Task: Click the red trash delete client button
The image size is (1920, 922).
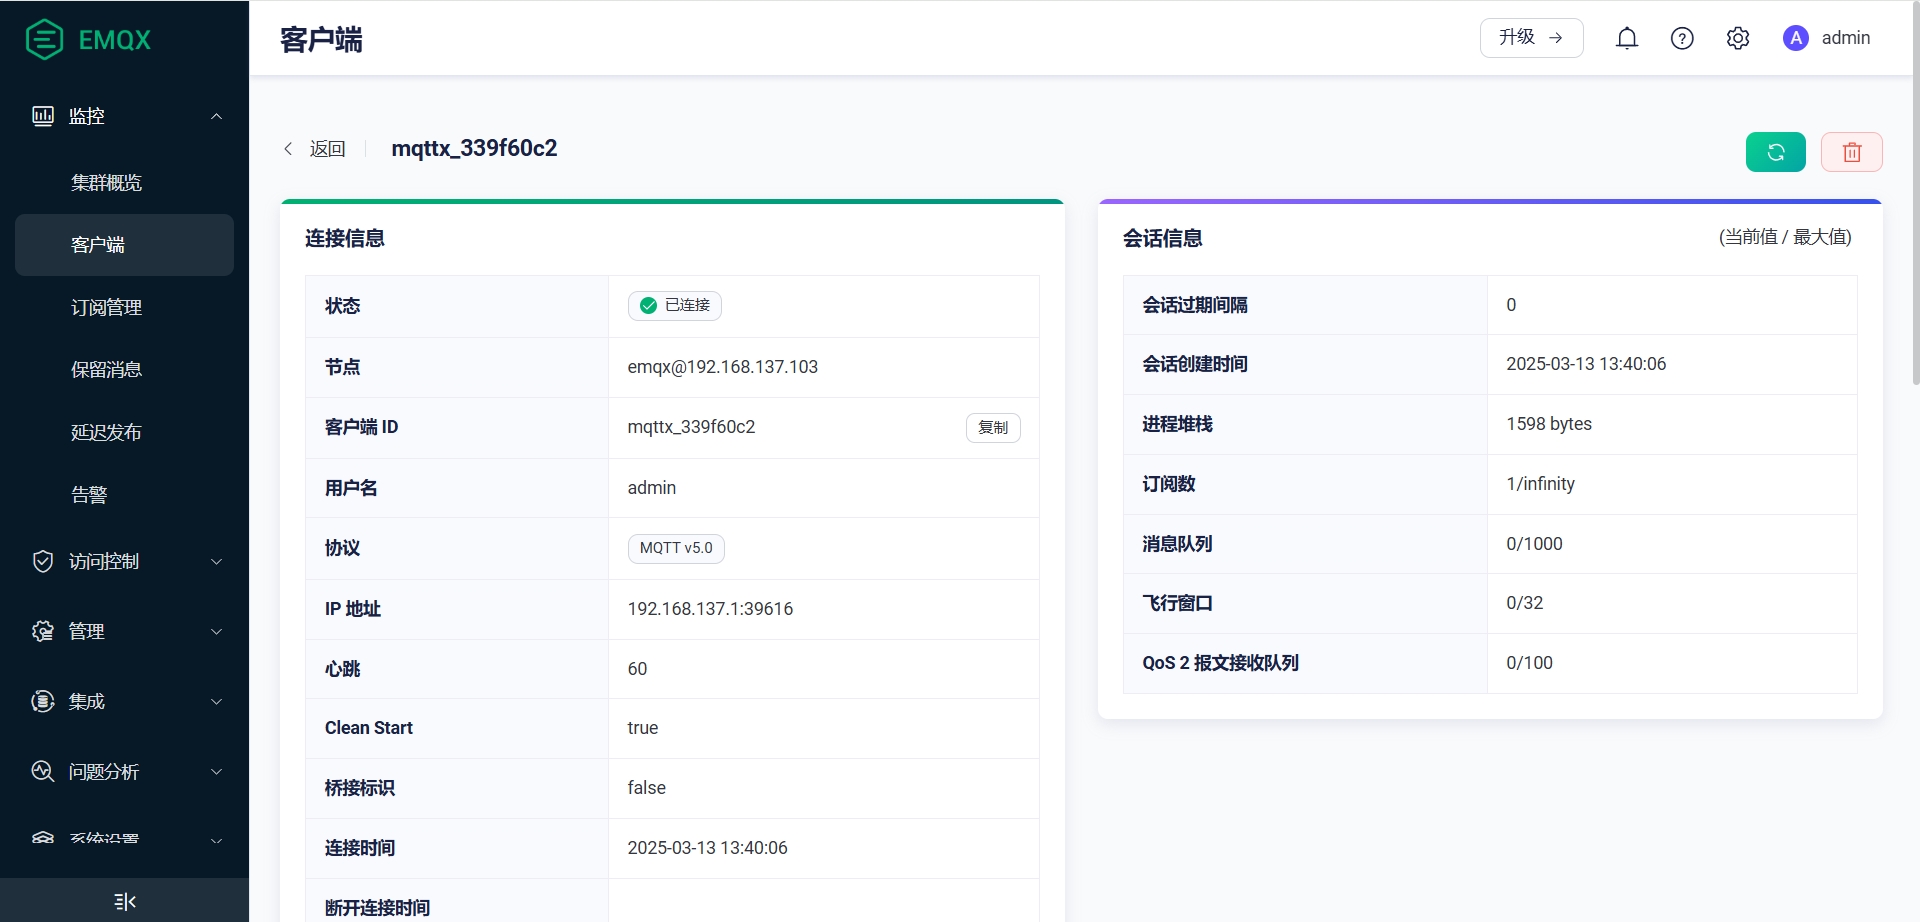Action: point(1851,152)
